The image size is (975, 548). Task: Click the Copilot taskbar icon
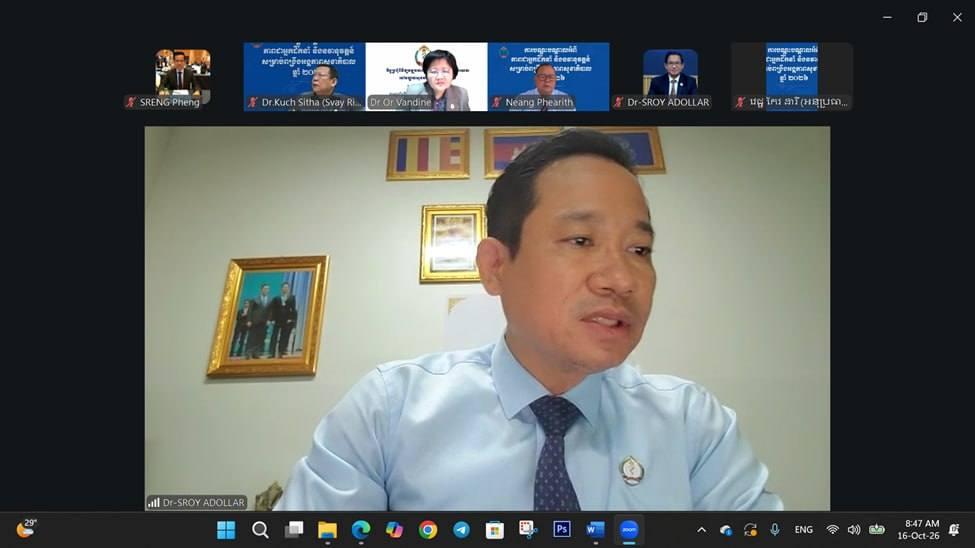pos(394,530)
